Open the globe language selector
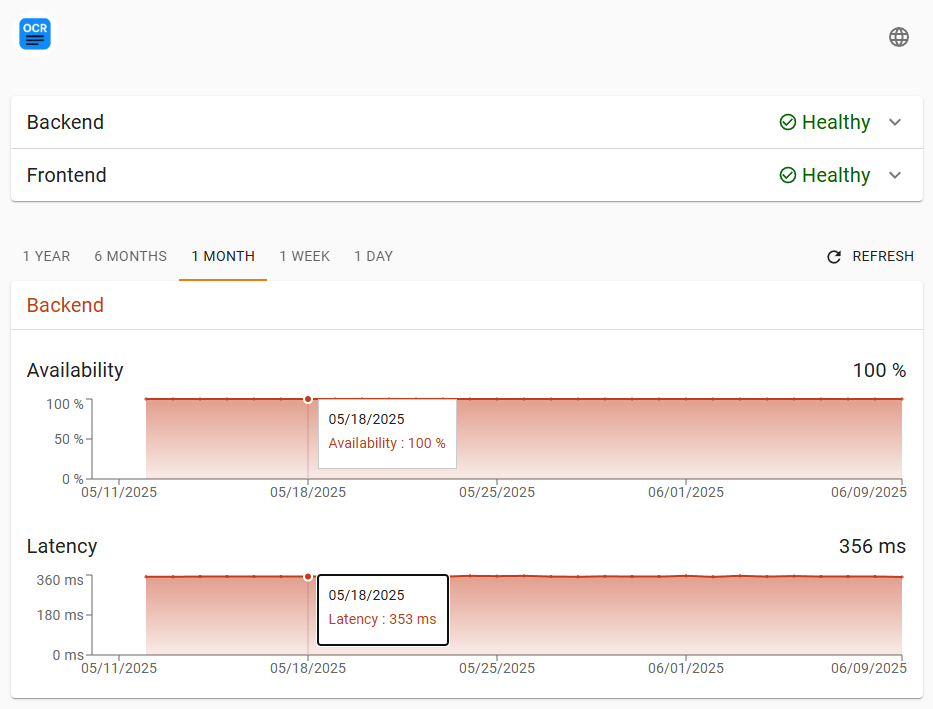This screenshot has height=709, width=933. [x=898, y=36]
